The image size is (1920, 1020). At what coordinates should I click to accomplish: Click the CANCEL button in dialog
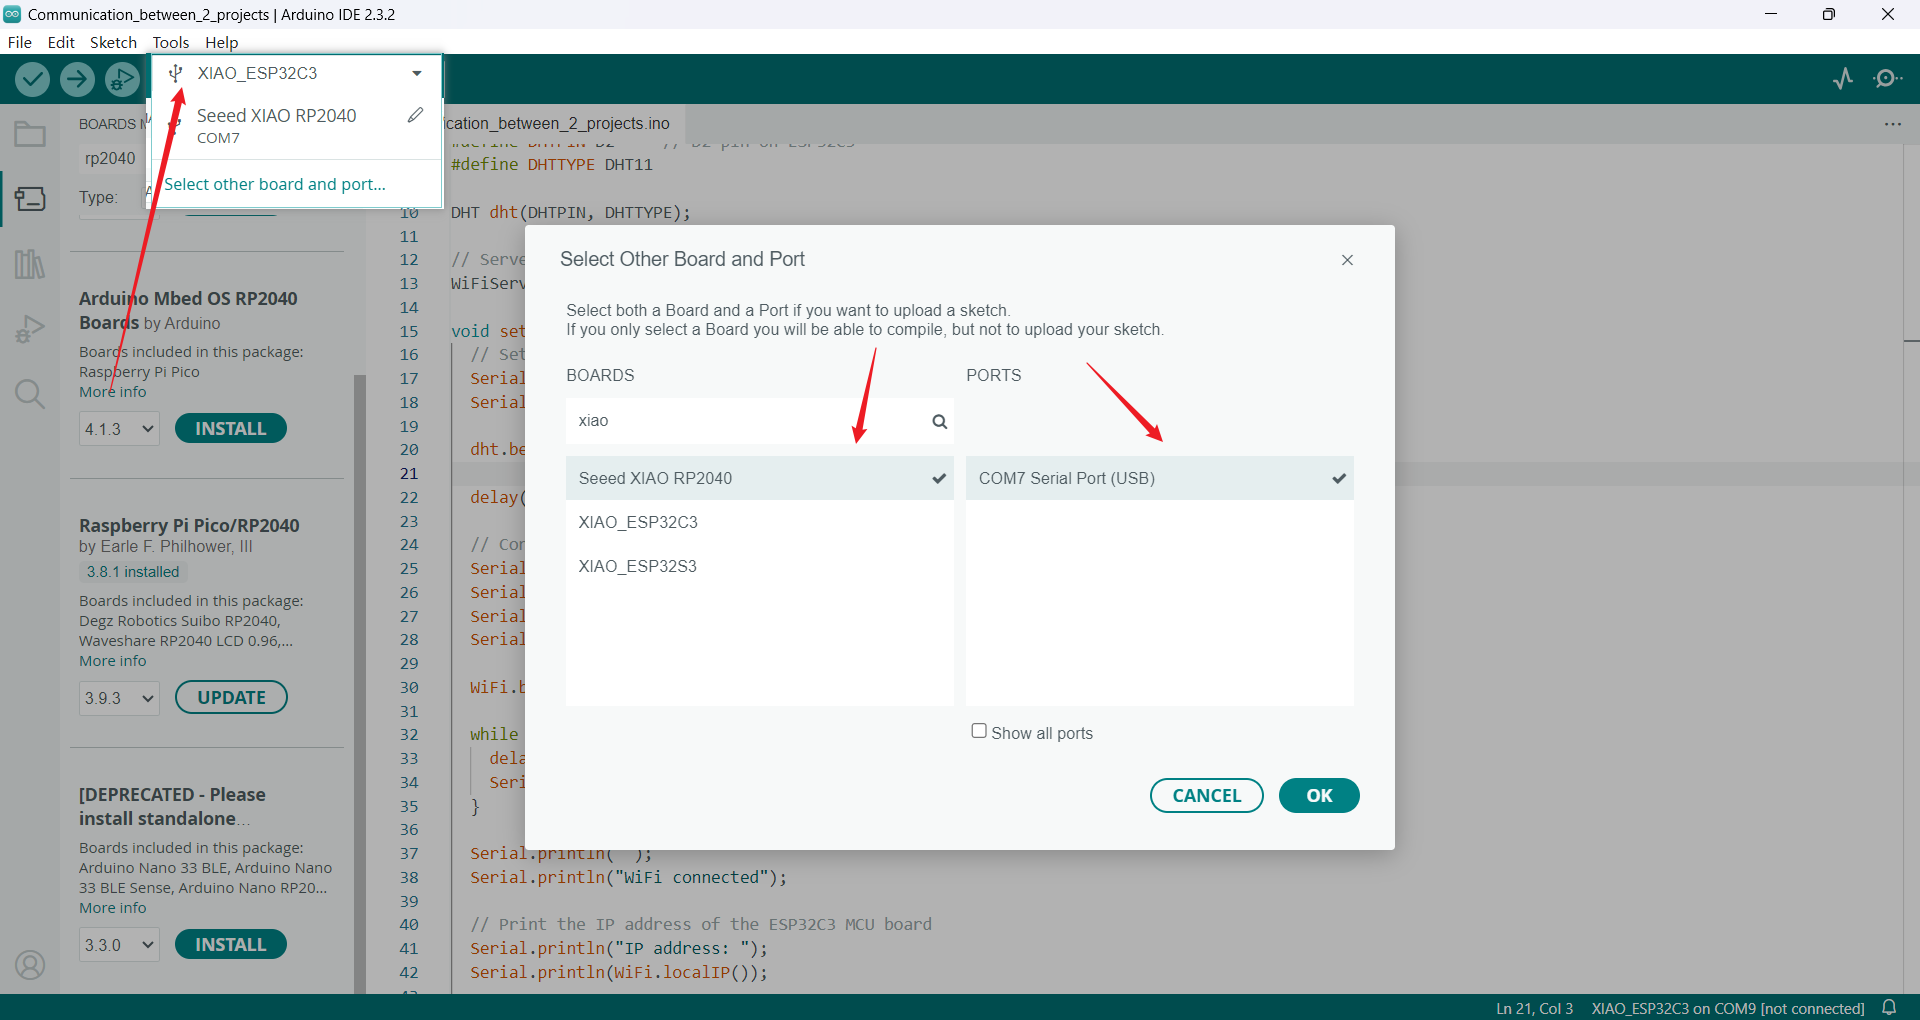point(1207,795)
